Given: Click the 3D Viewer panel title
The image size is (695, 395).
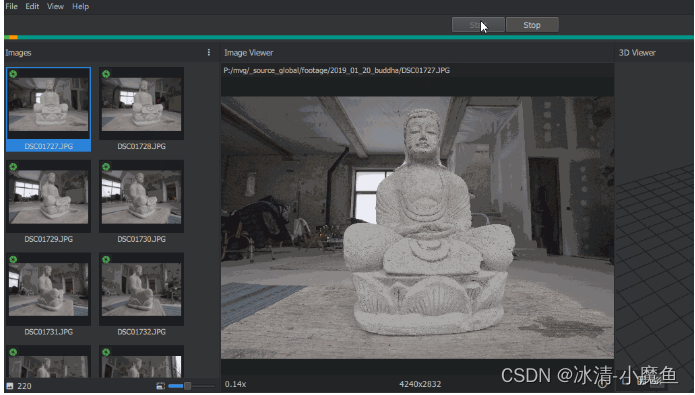Looking at the screenshot, I should pyautogui.click(x=637, y=53).
